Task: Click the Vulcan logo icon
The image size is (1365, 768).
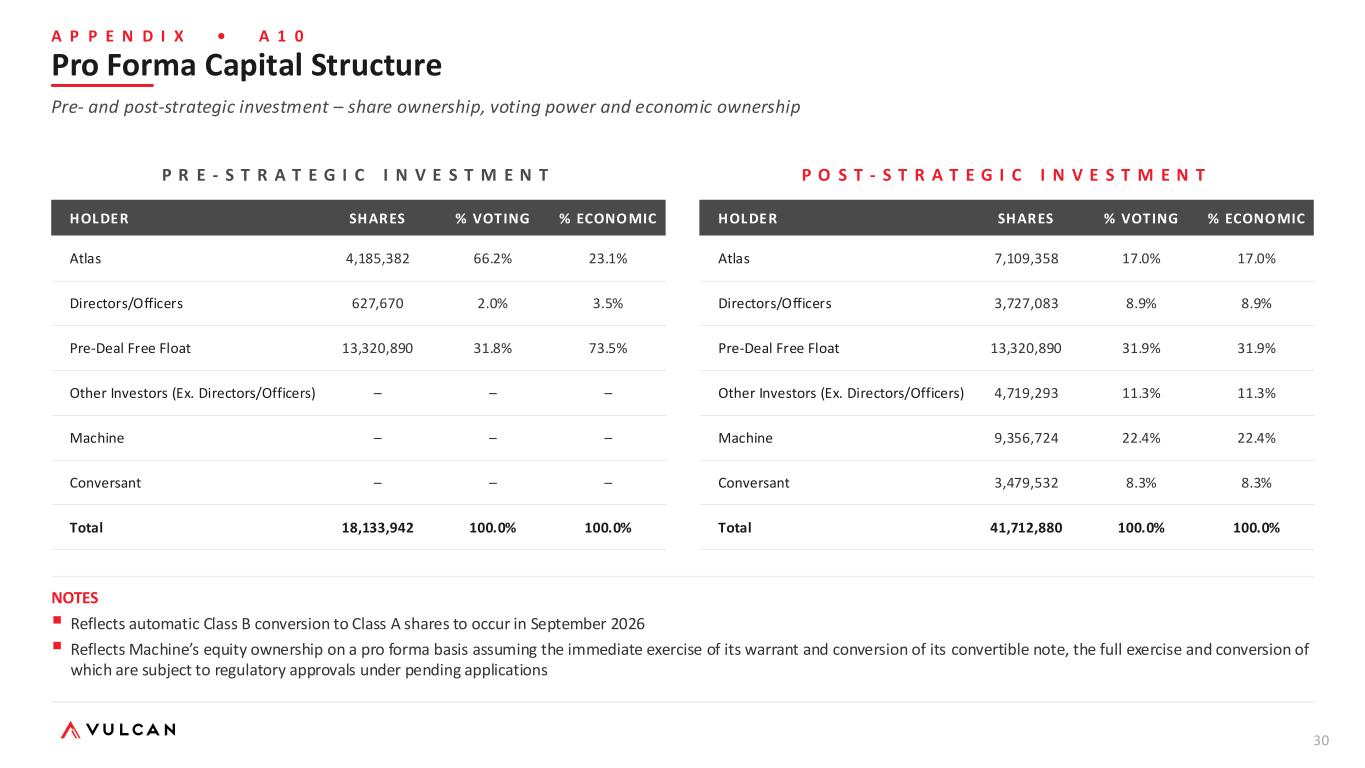Action: coord(71,730)
